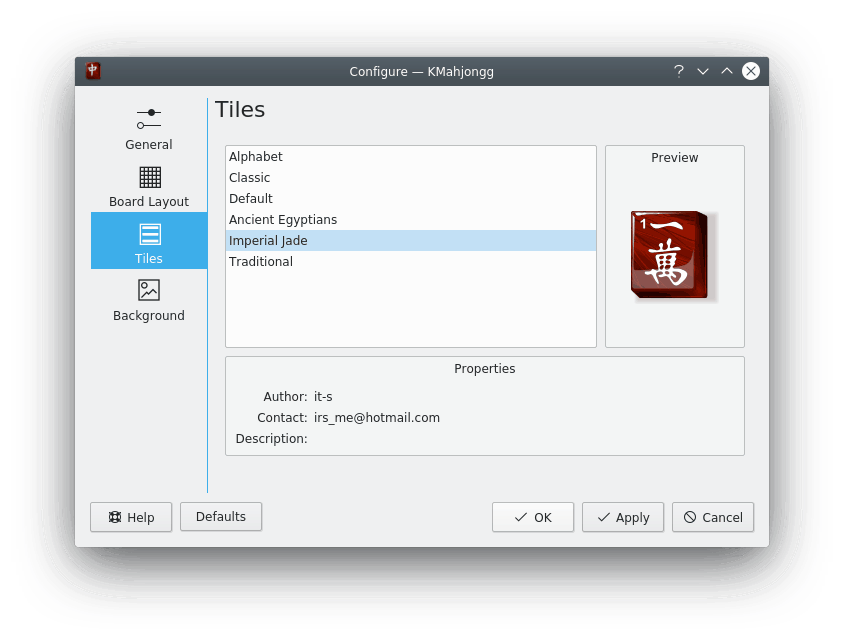Open the Background settings page

(x=148, y=300)
